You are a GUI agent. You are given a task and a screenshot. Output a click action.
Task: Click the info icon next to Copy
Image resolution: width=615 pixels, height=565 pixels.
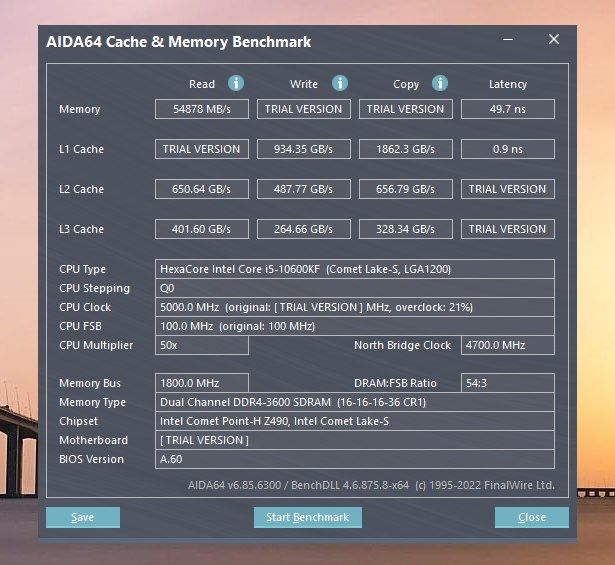[440, 83]
